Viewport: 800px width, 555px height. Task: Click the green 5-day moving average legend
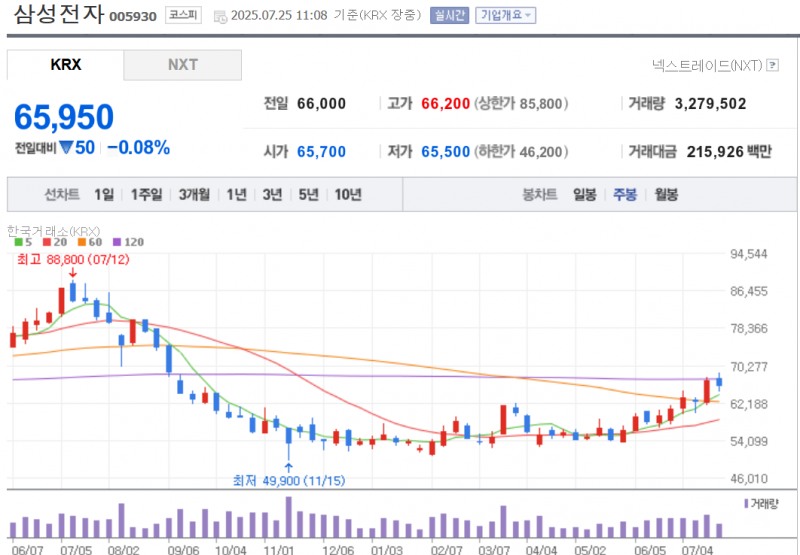20,242
